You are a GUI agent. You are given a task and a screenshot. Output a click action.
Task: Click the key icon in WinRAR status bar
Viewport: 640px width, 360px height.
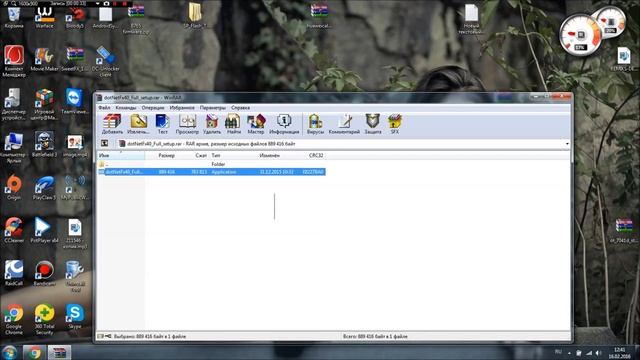[108, 336]
